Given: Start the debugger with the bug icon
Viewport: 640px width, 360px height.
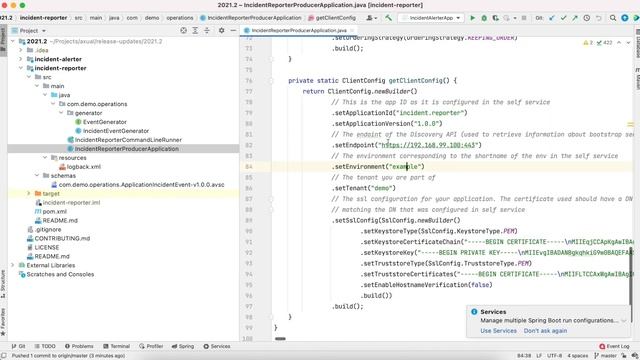Looking at the screenshot, I should coord(484,18).
